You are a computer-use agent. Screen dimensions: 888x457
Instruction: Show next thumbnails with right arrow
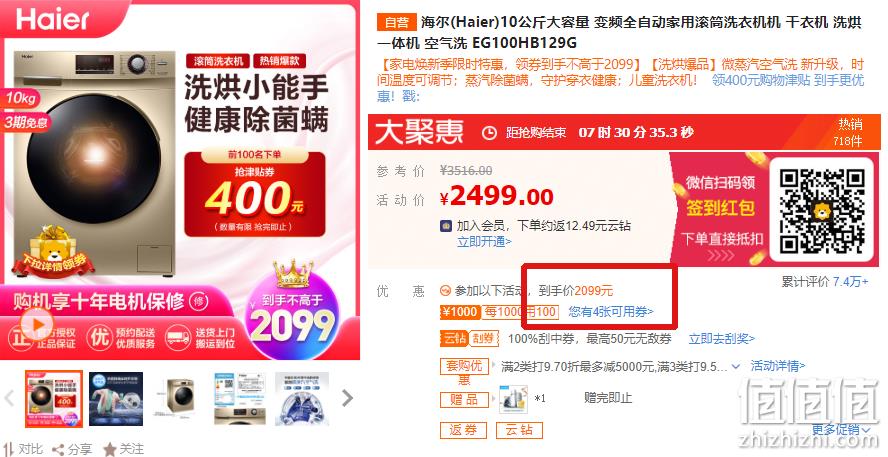pos(347,398)
